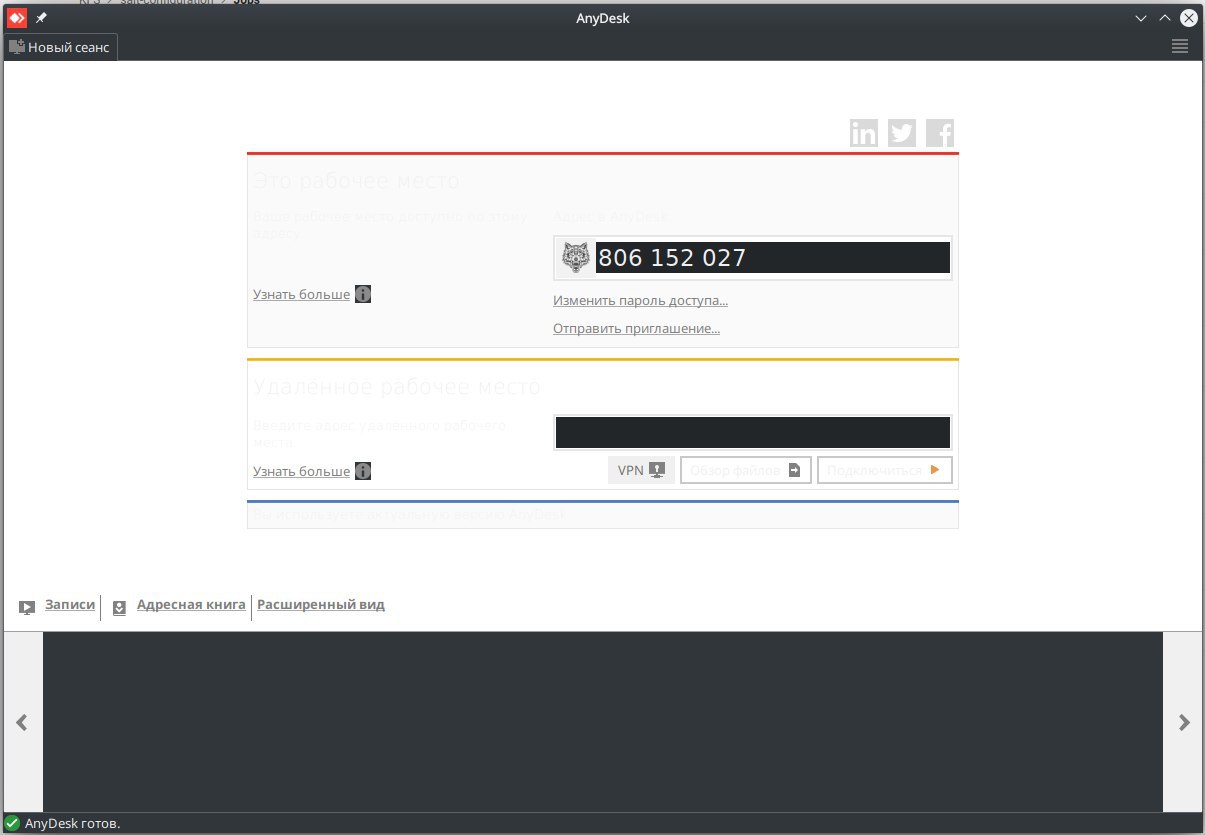Click the AnyDesk logo in title bar
The height and width of the screenshot is (835, 1205).
pos(16,18)
